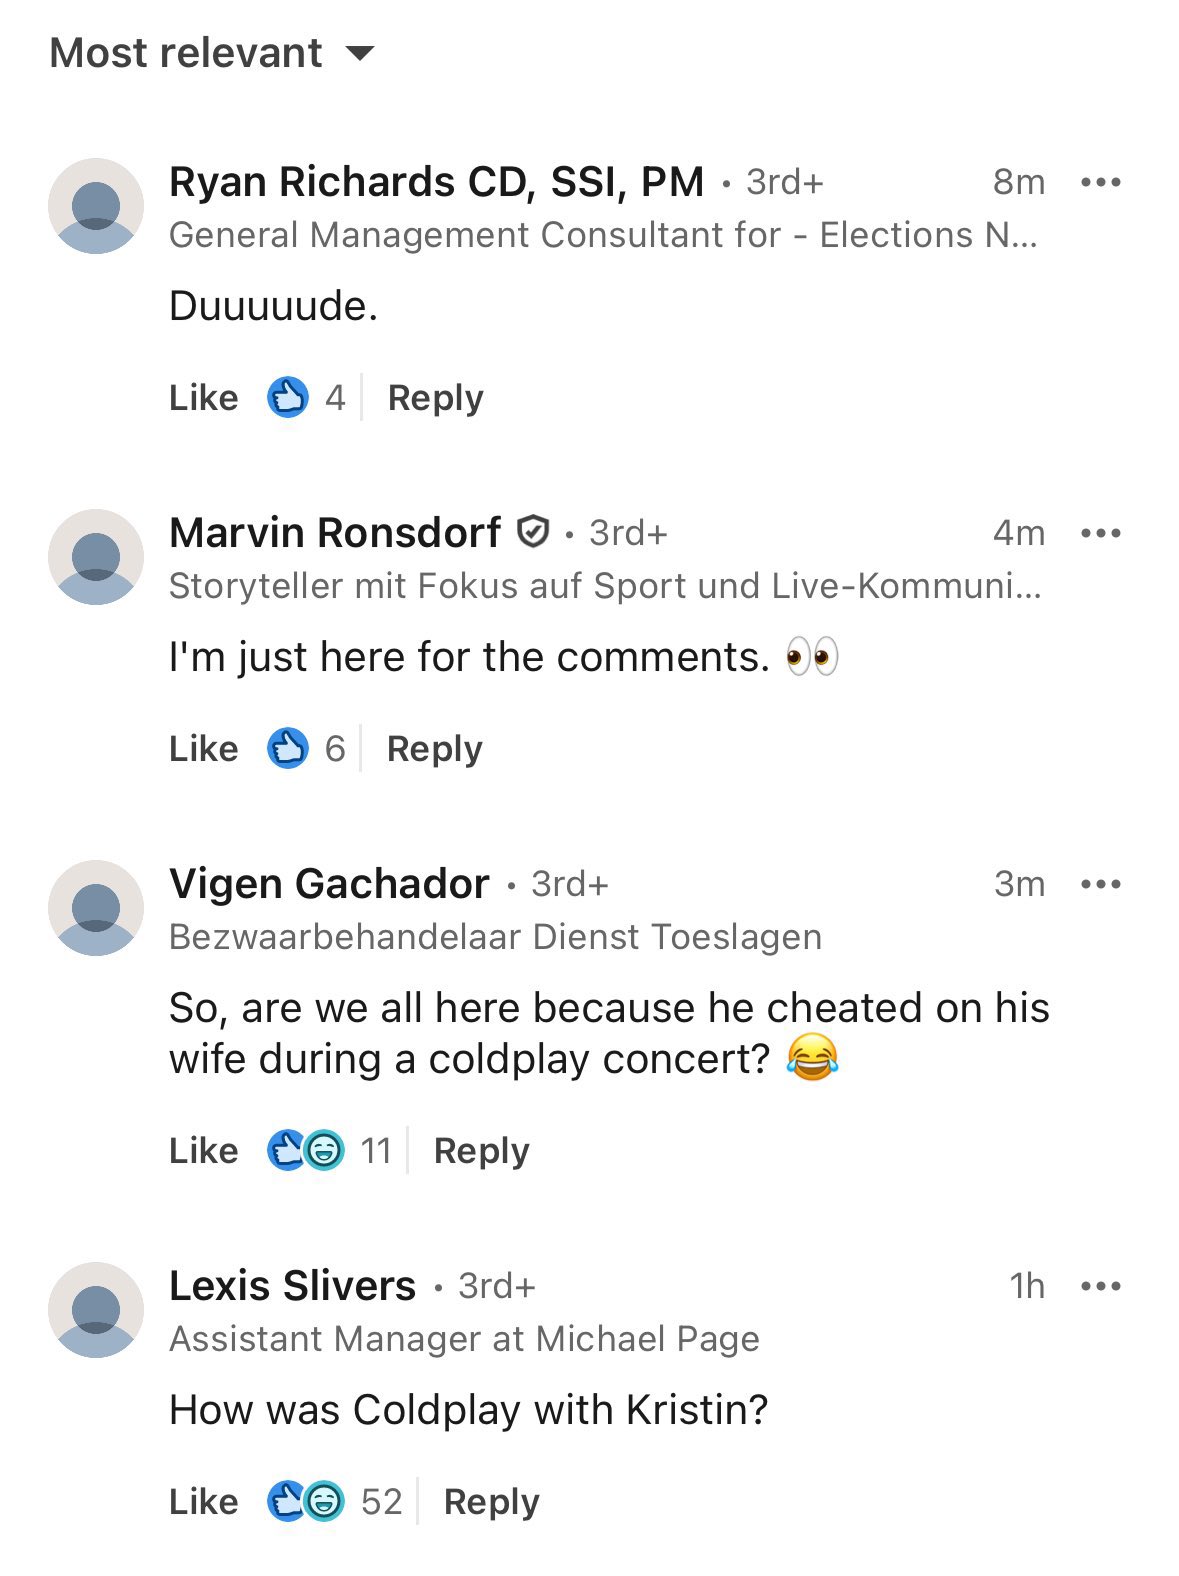View the 11 reactions on Vigen's comment

pos(329,1150)
